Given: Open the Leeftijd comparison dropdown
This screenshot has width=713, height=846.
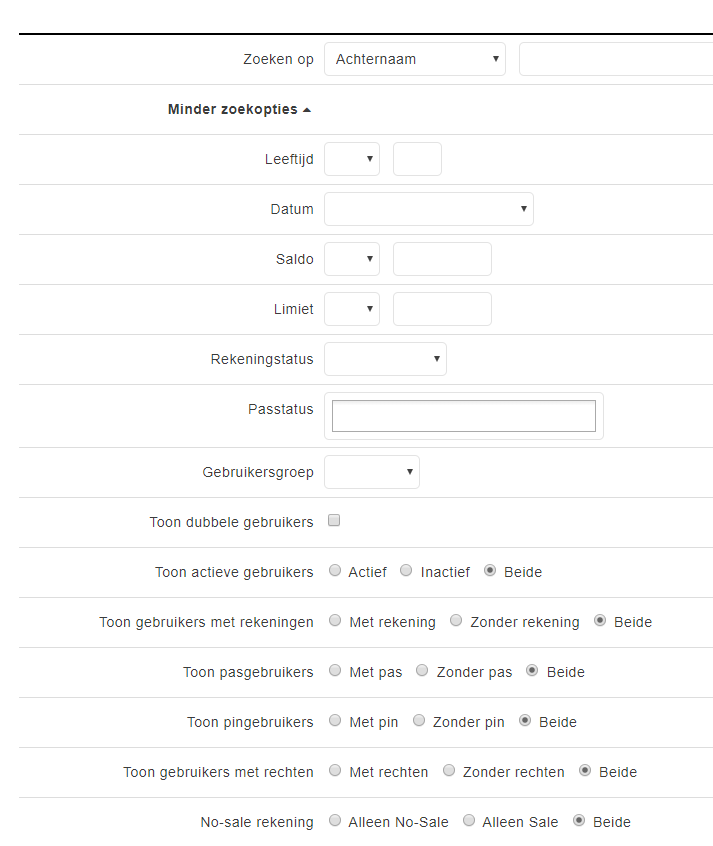Looking at the screenshot, I should (352, 159).
